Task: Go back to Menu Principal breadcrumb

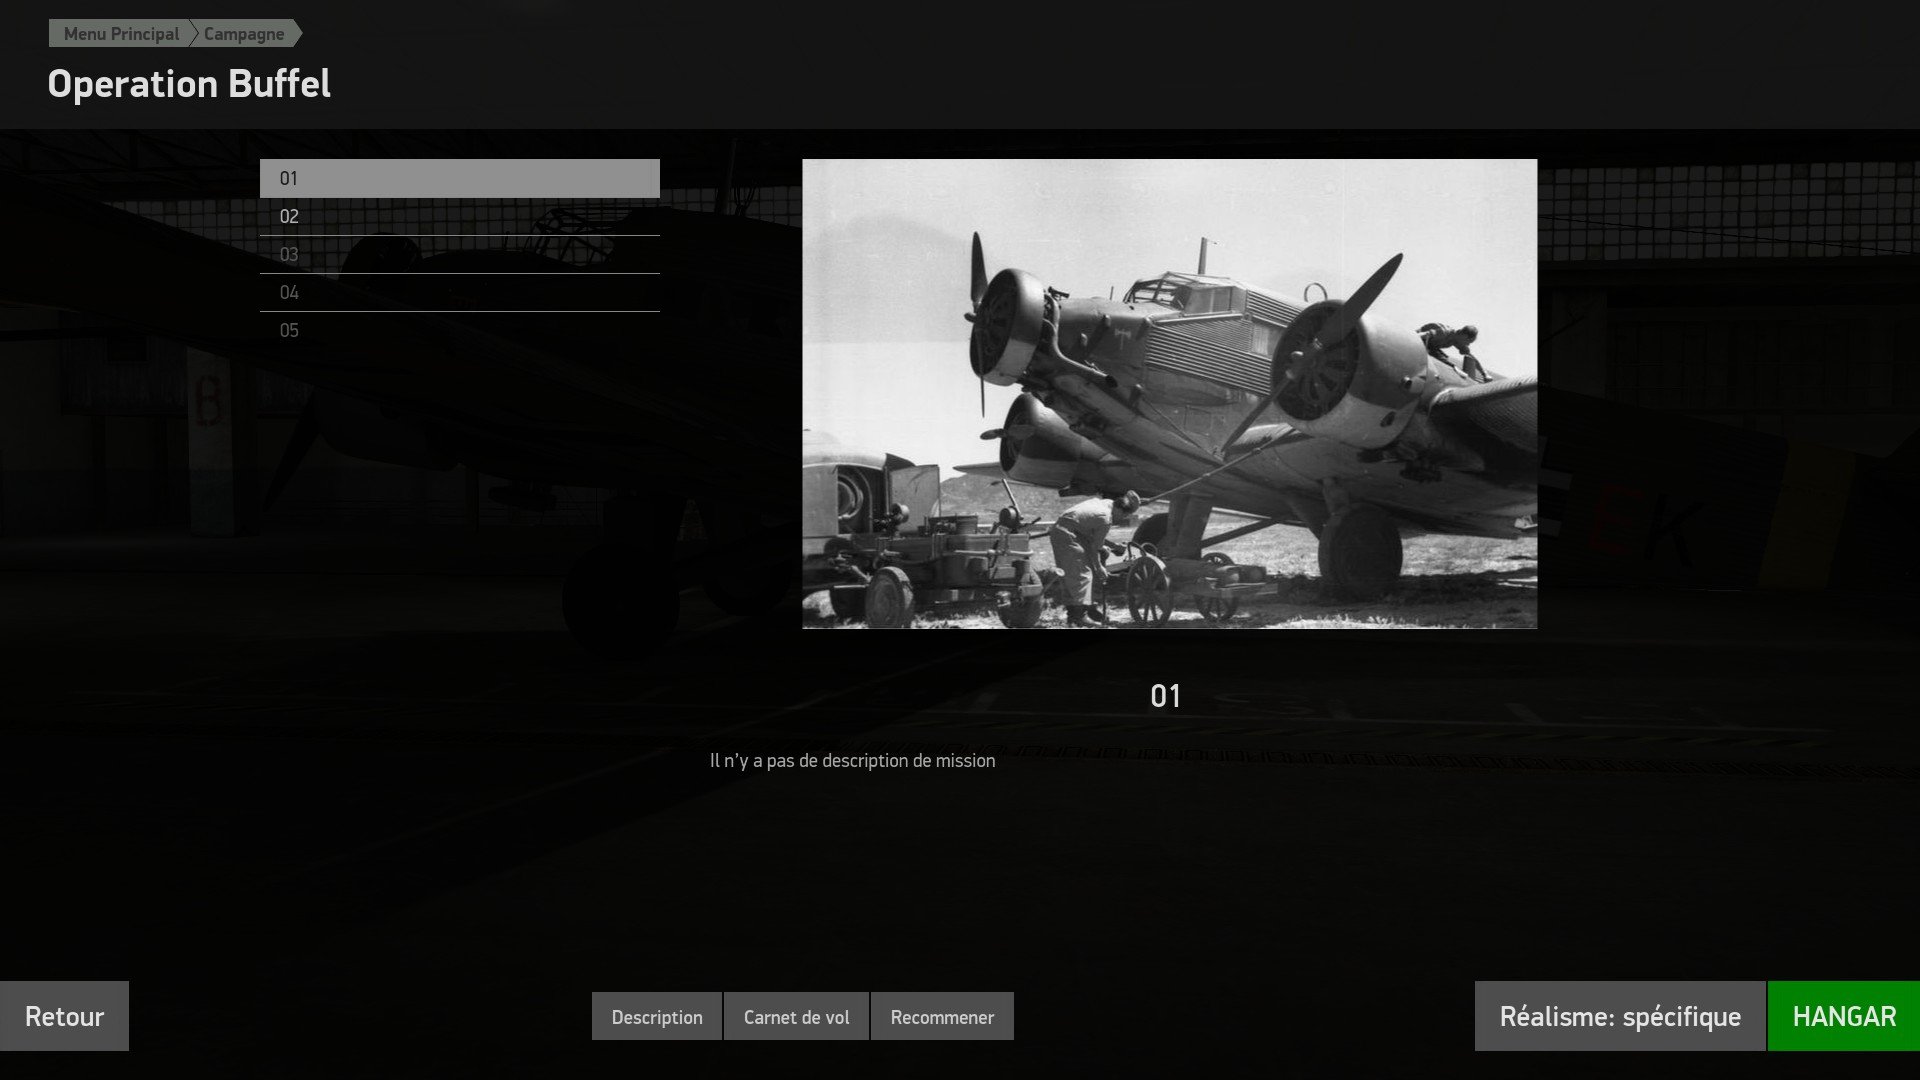Action: tap(120, 34)
